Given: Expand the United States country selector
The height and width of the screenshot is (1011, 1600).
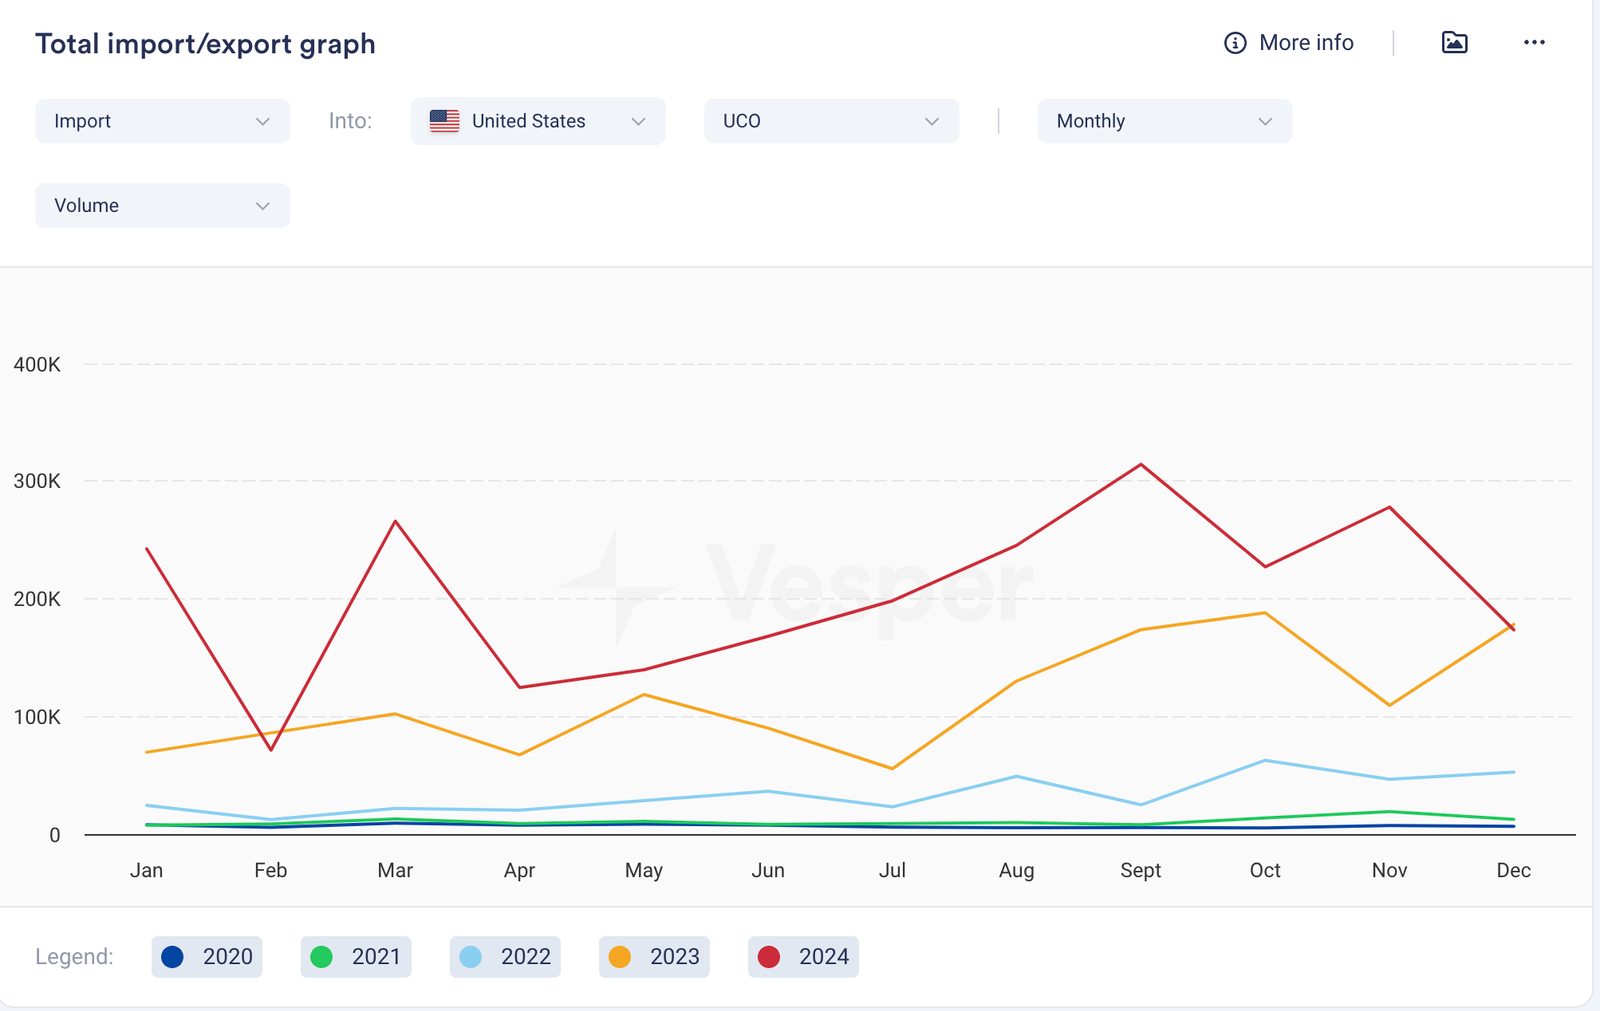Looking at the screenshot, I should tap(538, 121).
